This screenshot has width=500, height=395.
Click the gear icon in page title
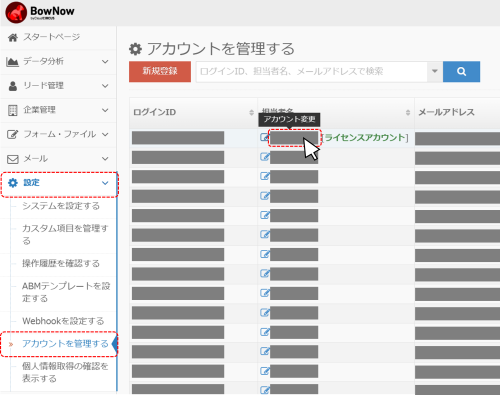(135, 49)
